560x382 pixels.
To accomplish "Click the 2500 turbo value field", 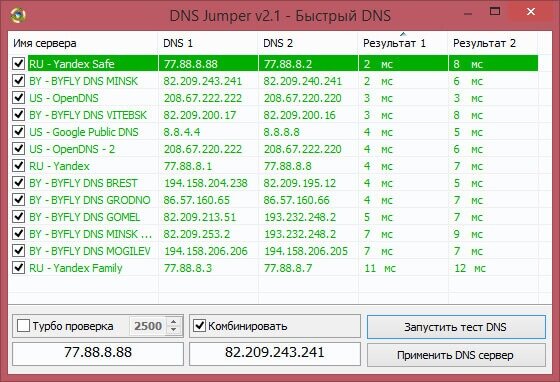I will pyautogui.click(x=148, y=326).
